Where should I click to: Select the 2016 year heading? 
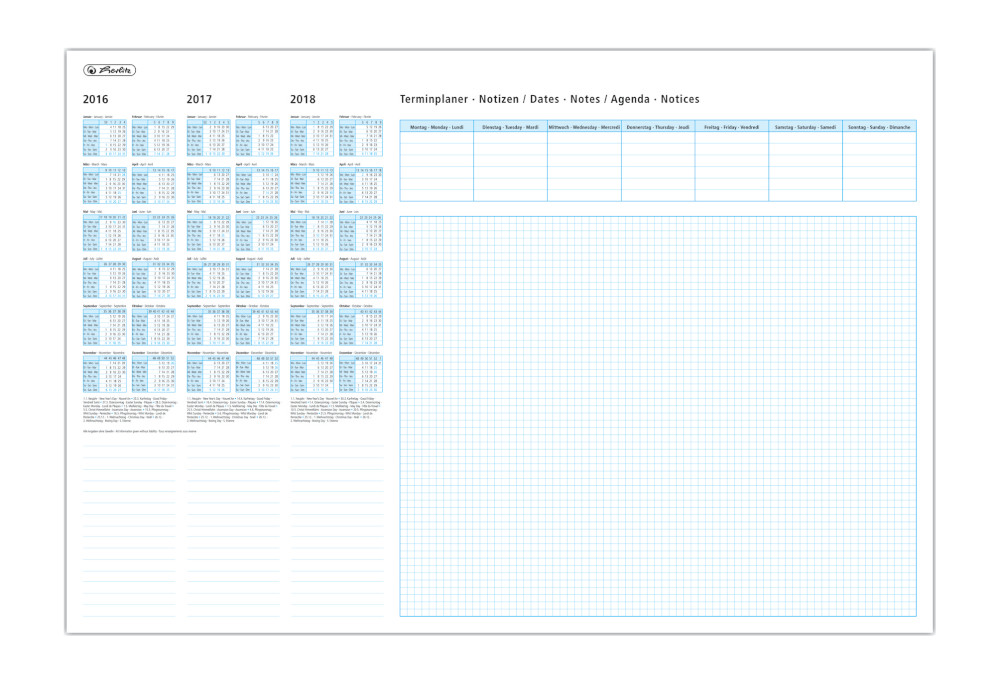pyautogui.click(x=96, y=100)
